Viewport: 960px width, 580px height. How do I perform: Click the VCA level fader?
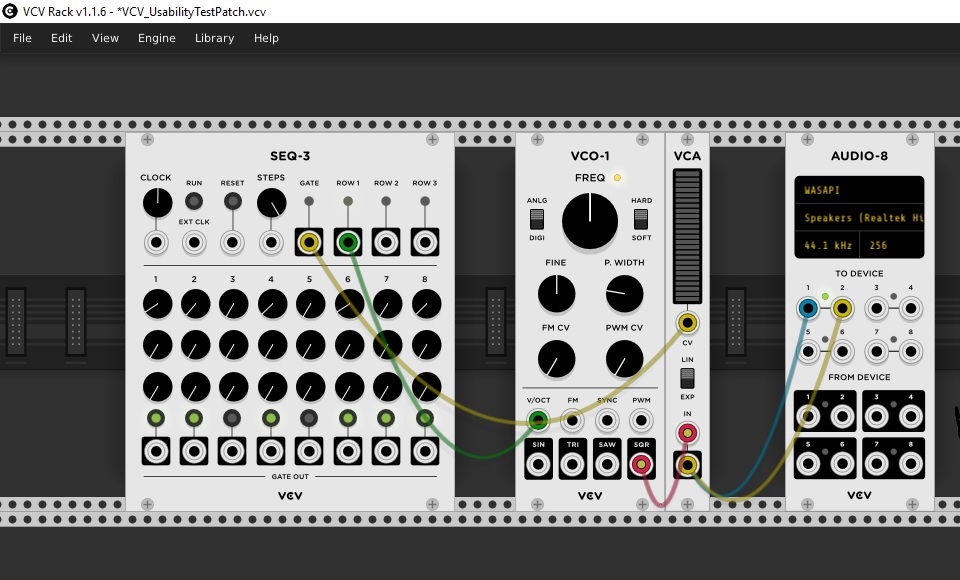tap(687, 236)
